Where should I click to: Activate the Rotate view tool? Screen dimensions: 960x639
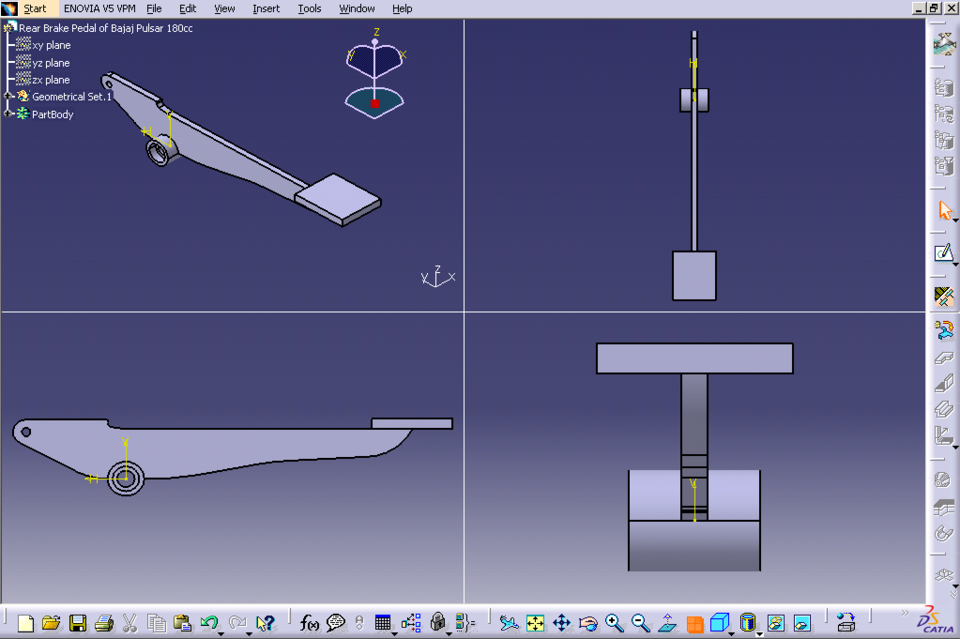pyautogui.click(x=588, y=622)
